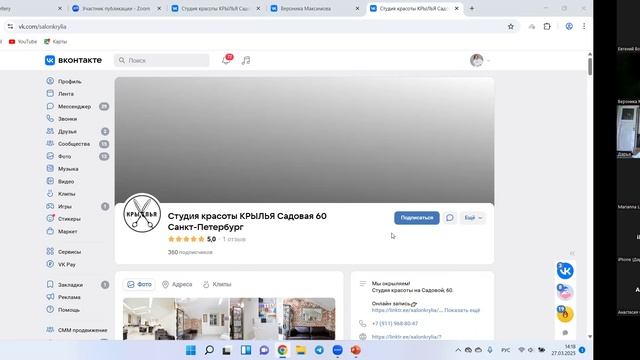Click Показать ещё in description
640x360 pixels.
(x=462, y=310)
